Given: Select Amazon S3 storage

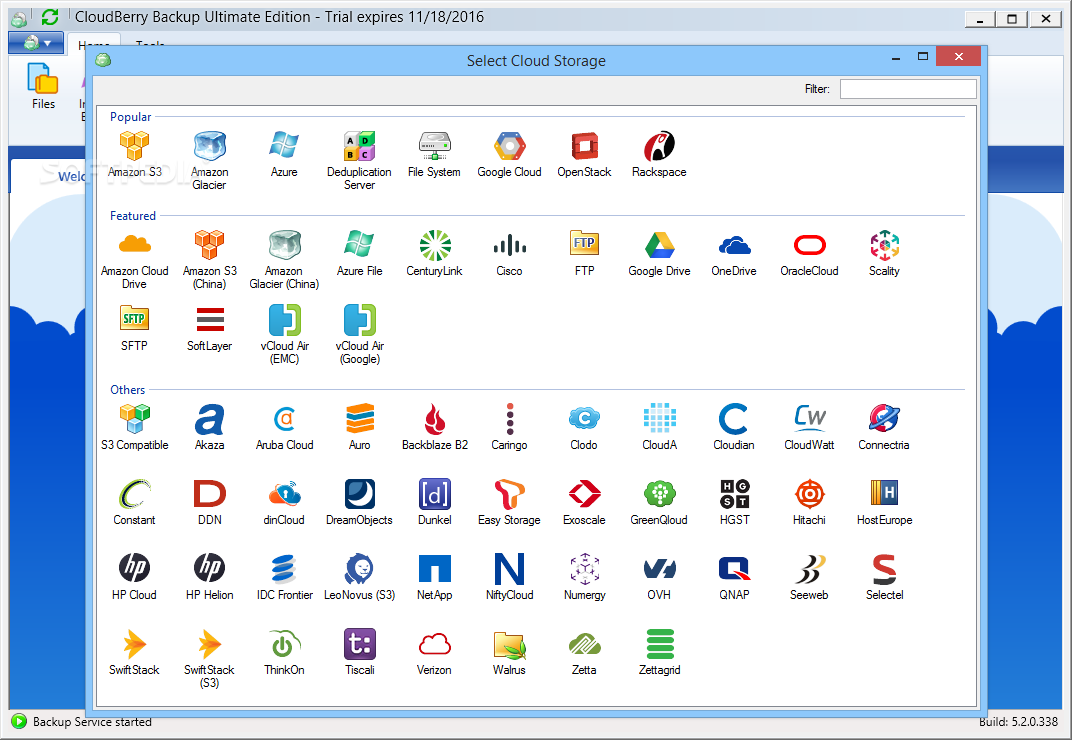Looking at the screenshot, I should pyautogui.click(x=135, y=155).
